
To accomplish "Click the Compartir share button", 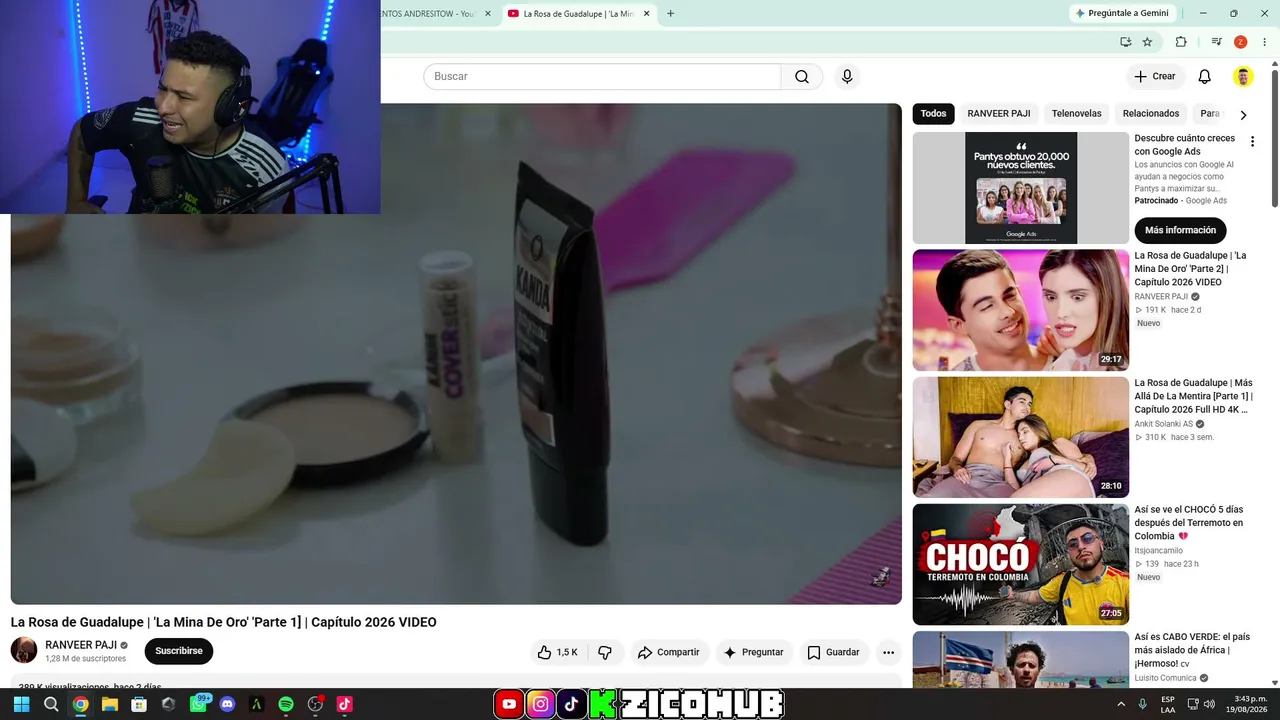I will (669, 652).
